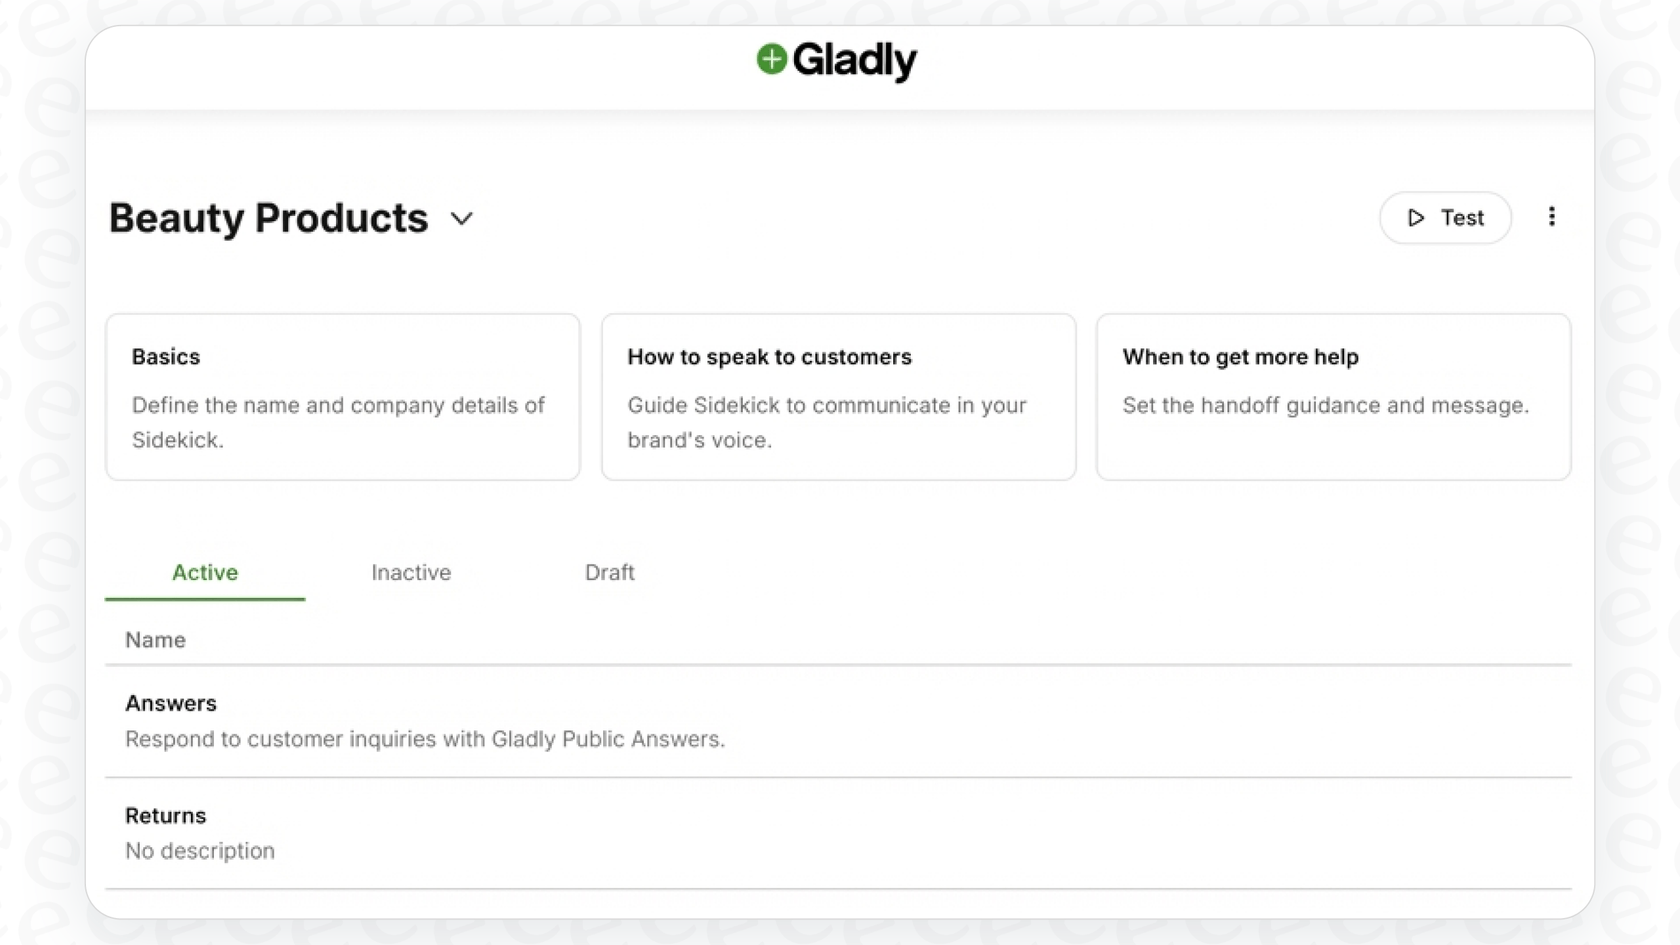This screenshot has width=1680, height=945.
Task: Click the Test button
Action: point(1445,217)
